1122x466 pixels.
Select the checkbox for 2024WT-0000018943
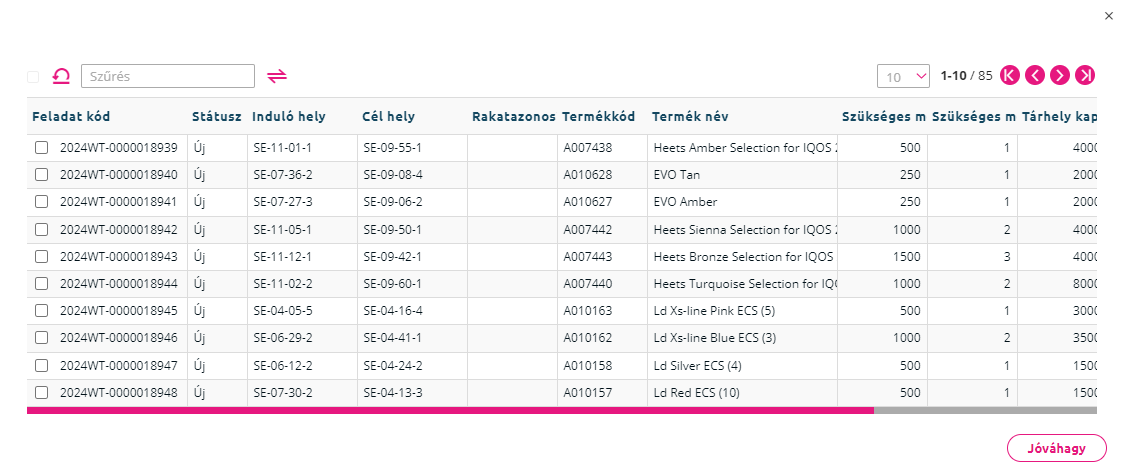tap(42, 256)
